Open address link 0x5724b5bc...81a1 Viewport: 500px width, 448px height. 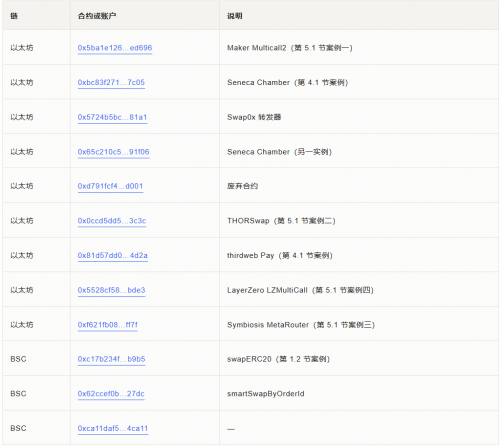[112, 117]
